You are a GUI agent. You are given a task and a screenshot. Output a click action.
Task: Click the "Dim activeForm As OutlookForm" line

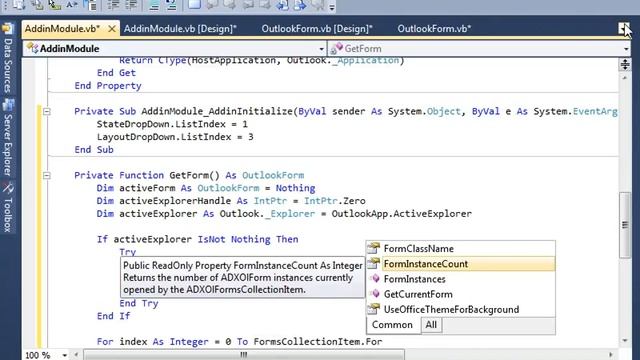pyautogui.click(x=206, y=188)
